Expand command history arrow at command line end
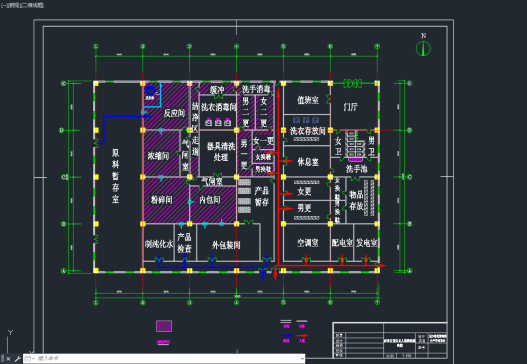Screen dimensions: 527x364 coord(302,359)
